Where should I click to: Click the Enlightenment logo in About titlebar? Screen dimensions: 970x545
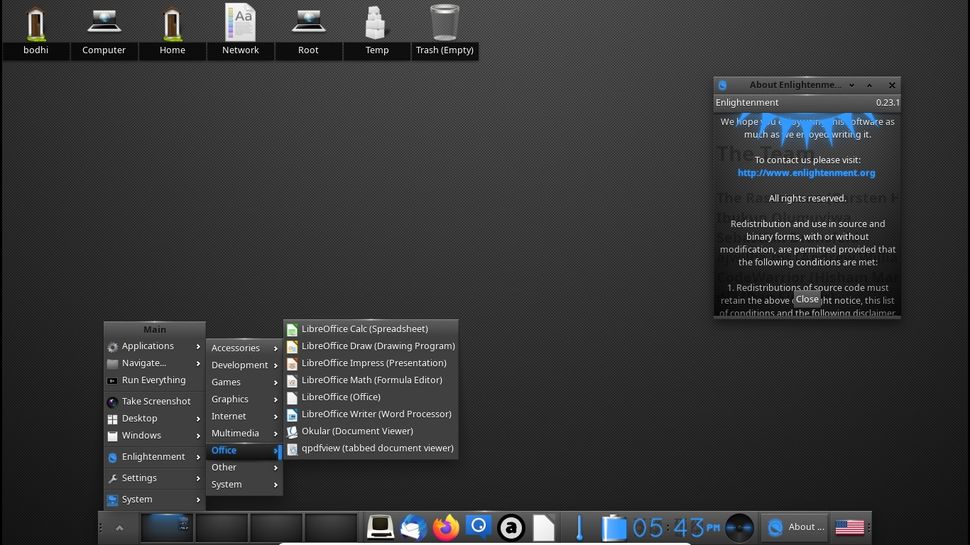coord(722,85)
